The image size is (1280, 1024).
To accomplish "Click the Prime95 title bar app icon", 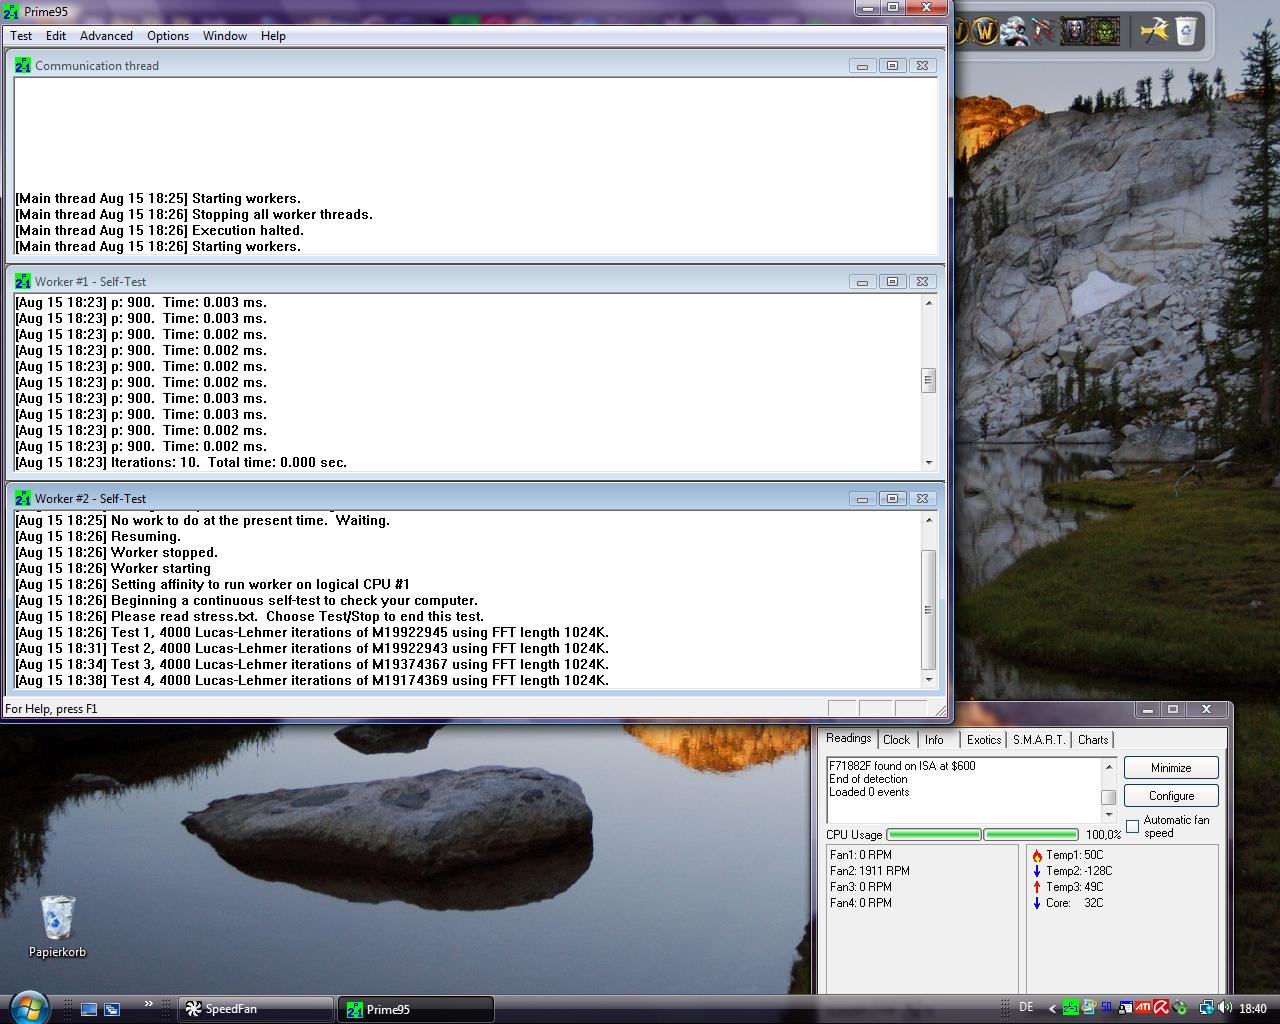I will (x=13, y=12).
